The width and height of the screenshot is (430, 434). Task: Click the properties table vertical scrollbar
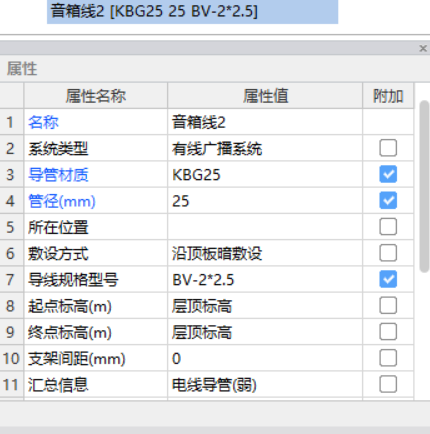point(424,187)
